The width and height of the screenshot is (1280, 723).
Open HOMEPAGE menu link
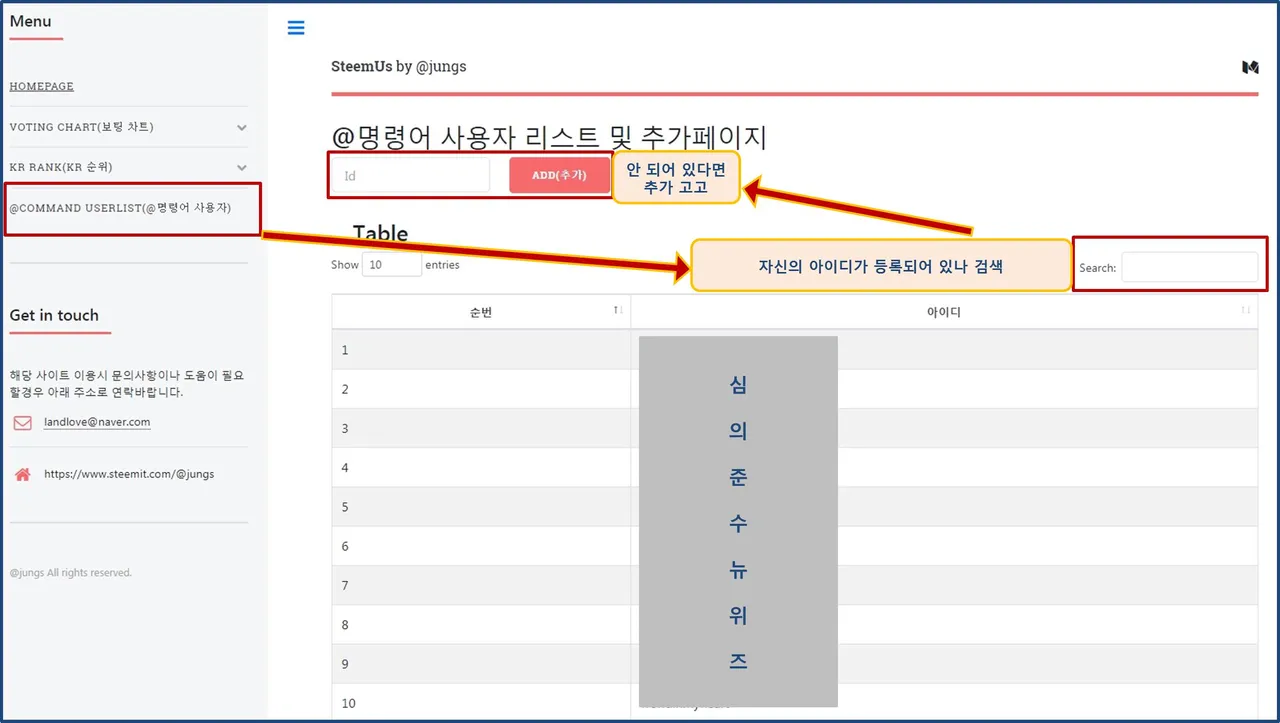42,86
